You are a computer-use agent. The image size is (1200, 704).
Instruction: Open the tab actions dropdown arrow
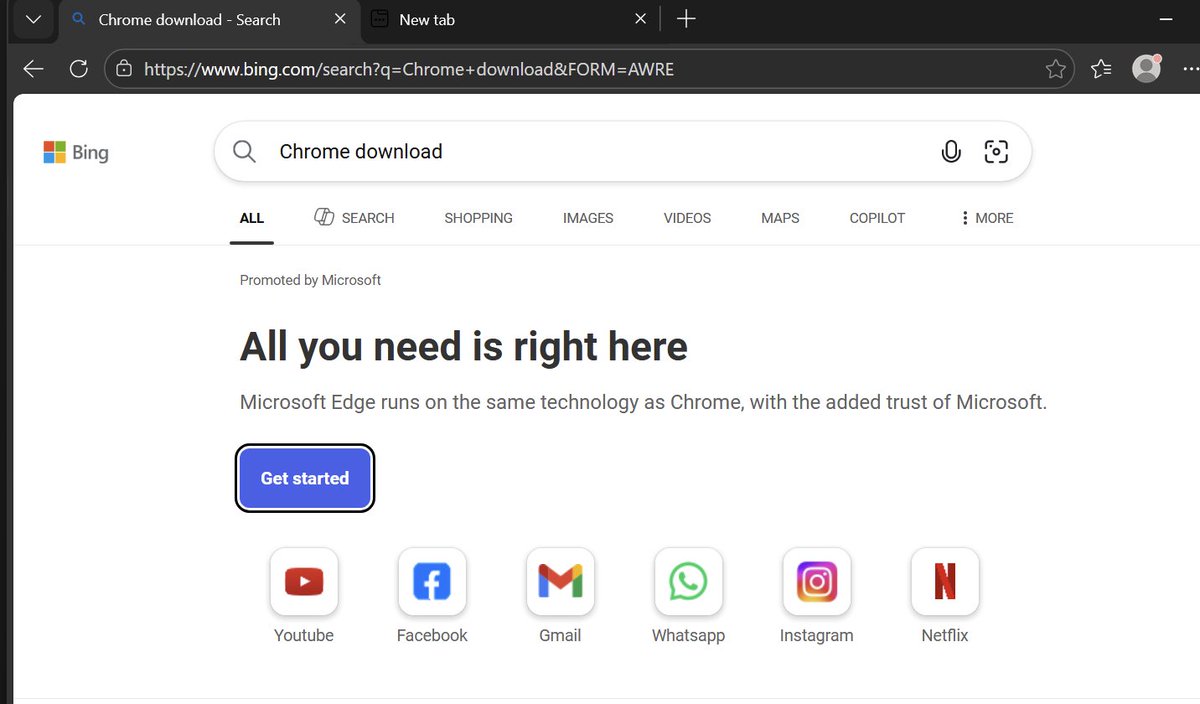(x=33, y=19)
